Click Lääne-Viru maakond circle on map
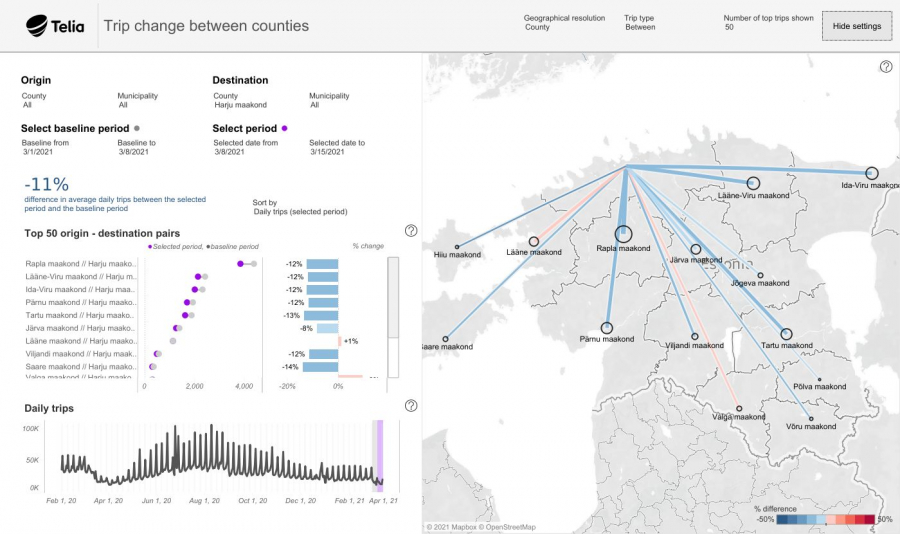The height and width of the screenshot is (534, 900). [x=753, y=183]
